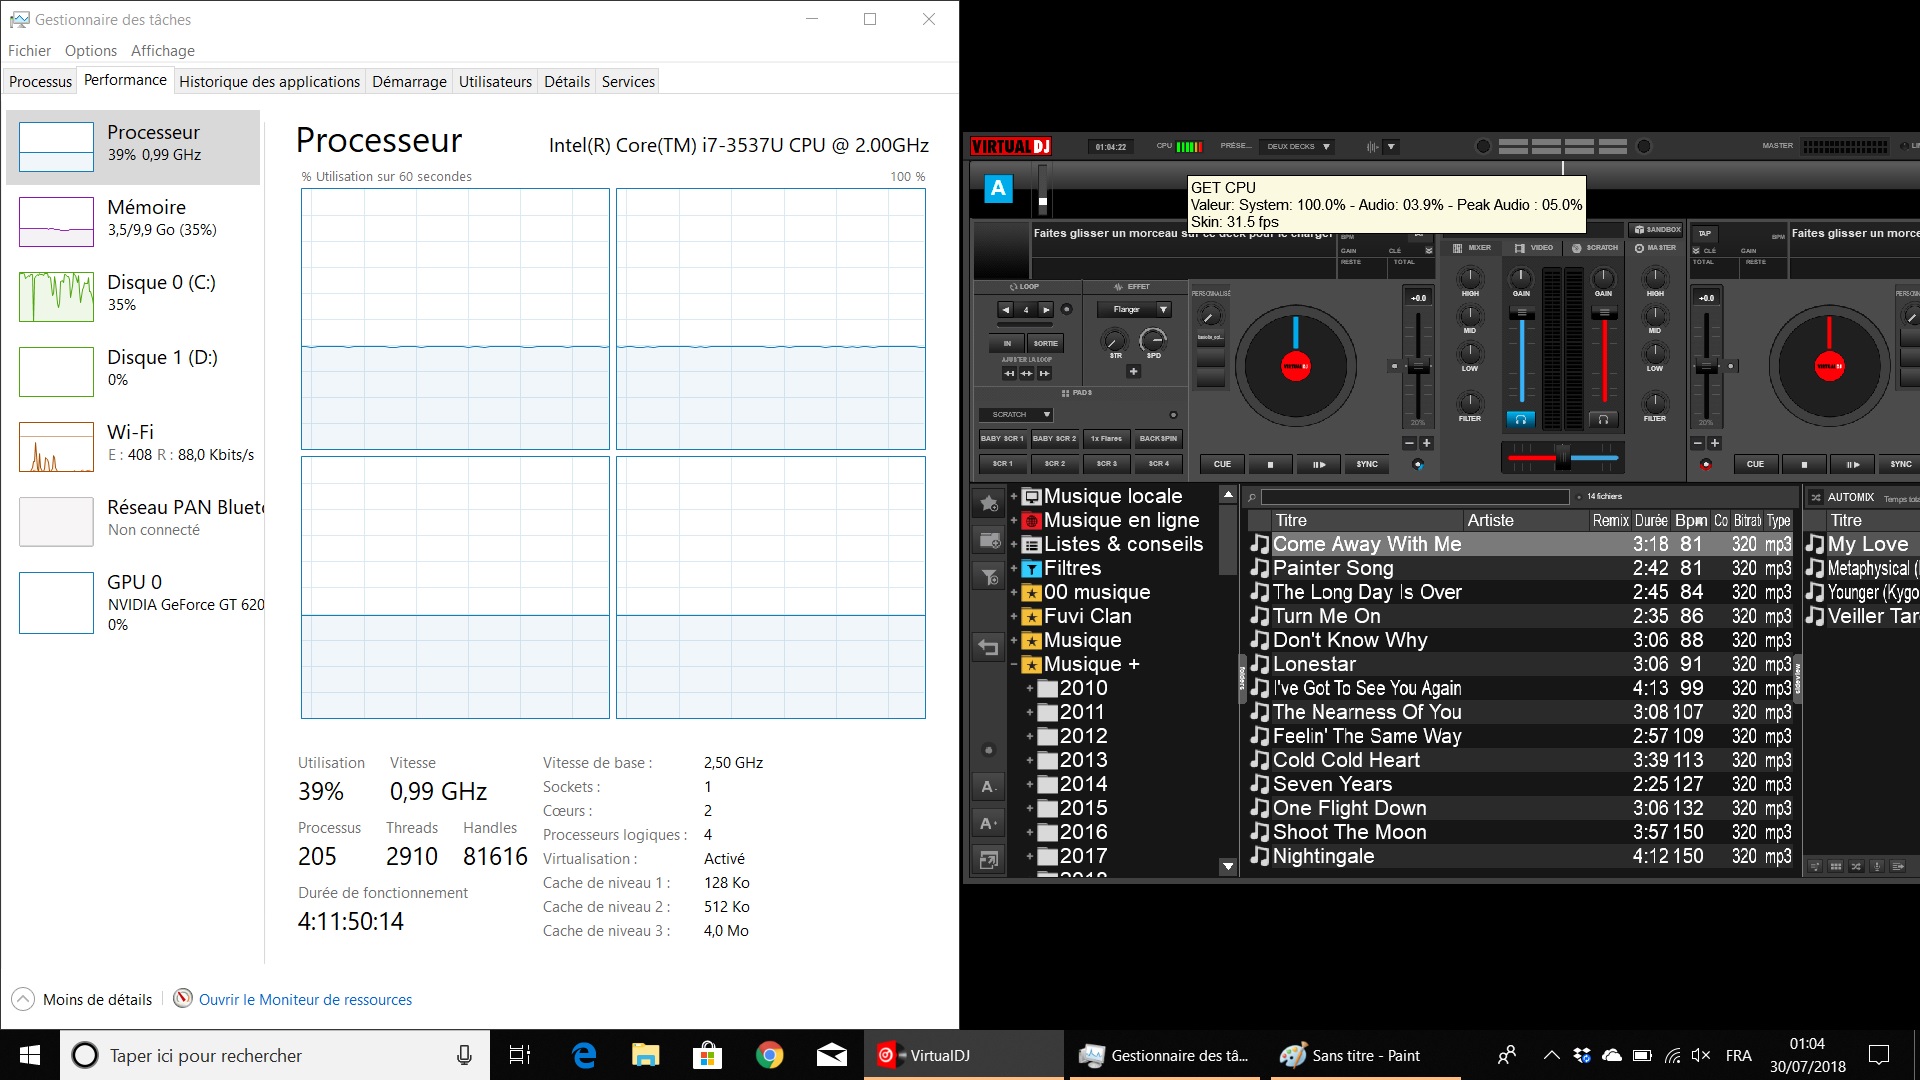The width and height of the screenshot is (1920, 1080).
Task: Switch to the VIDEO panel tab
Action: click(x=1534, y=248)
